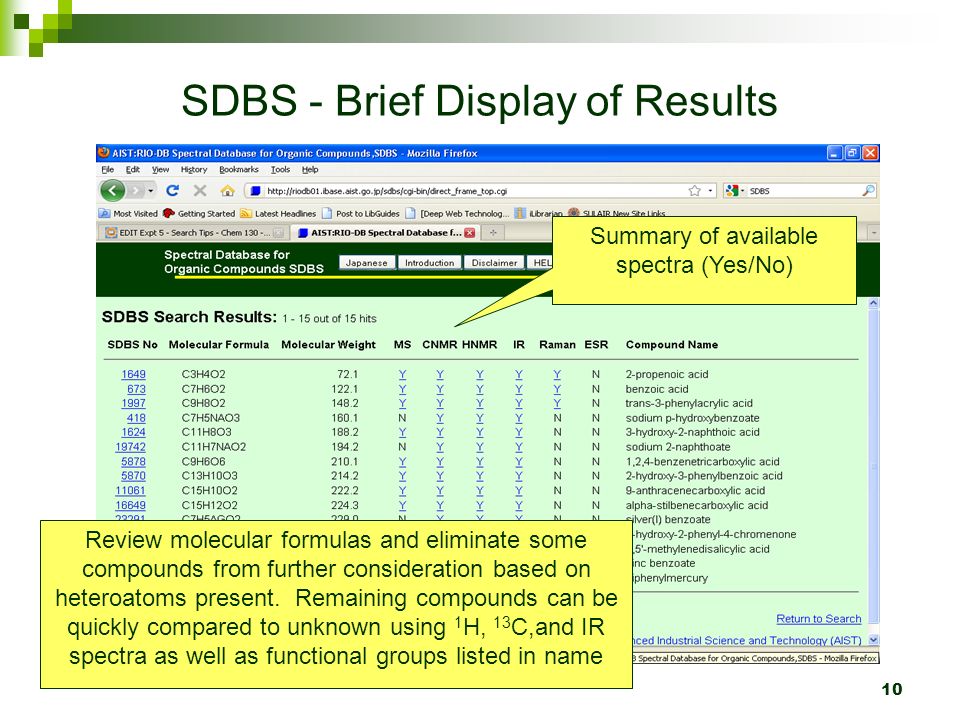Screen dimensions: 960x720
Task: Click the 'C15H12O2' molecular formula cell
Action: point(209,505)
